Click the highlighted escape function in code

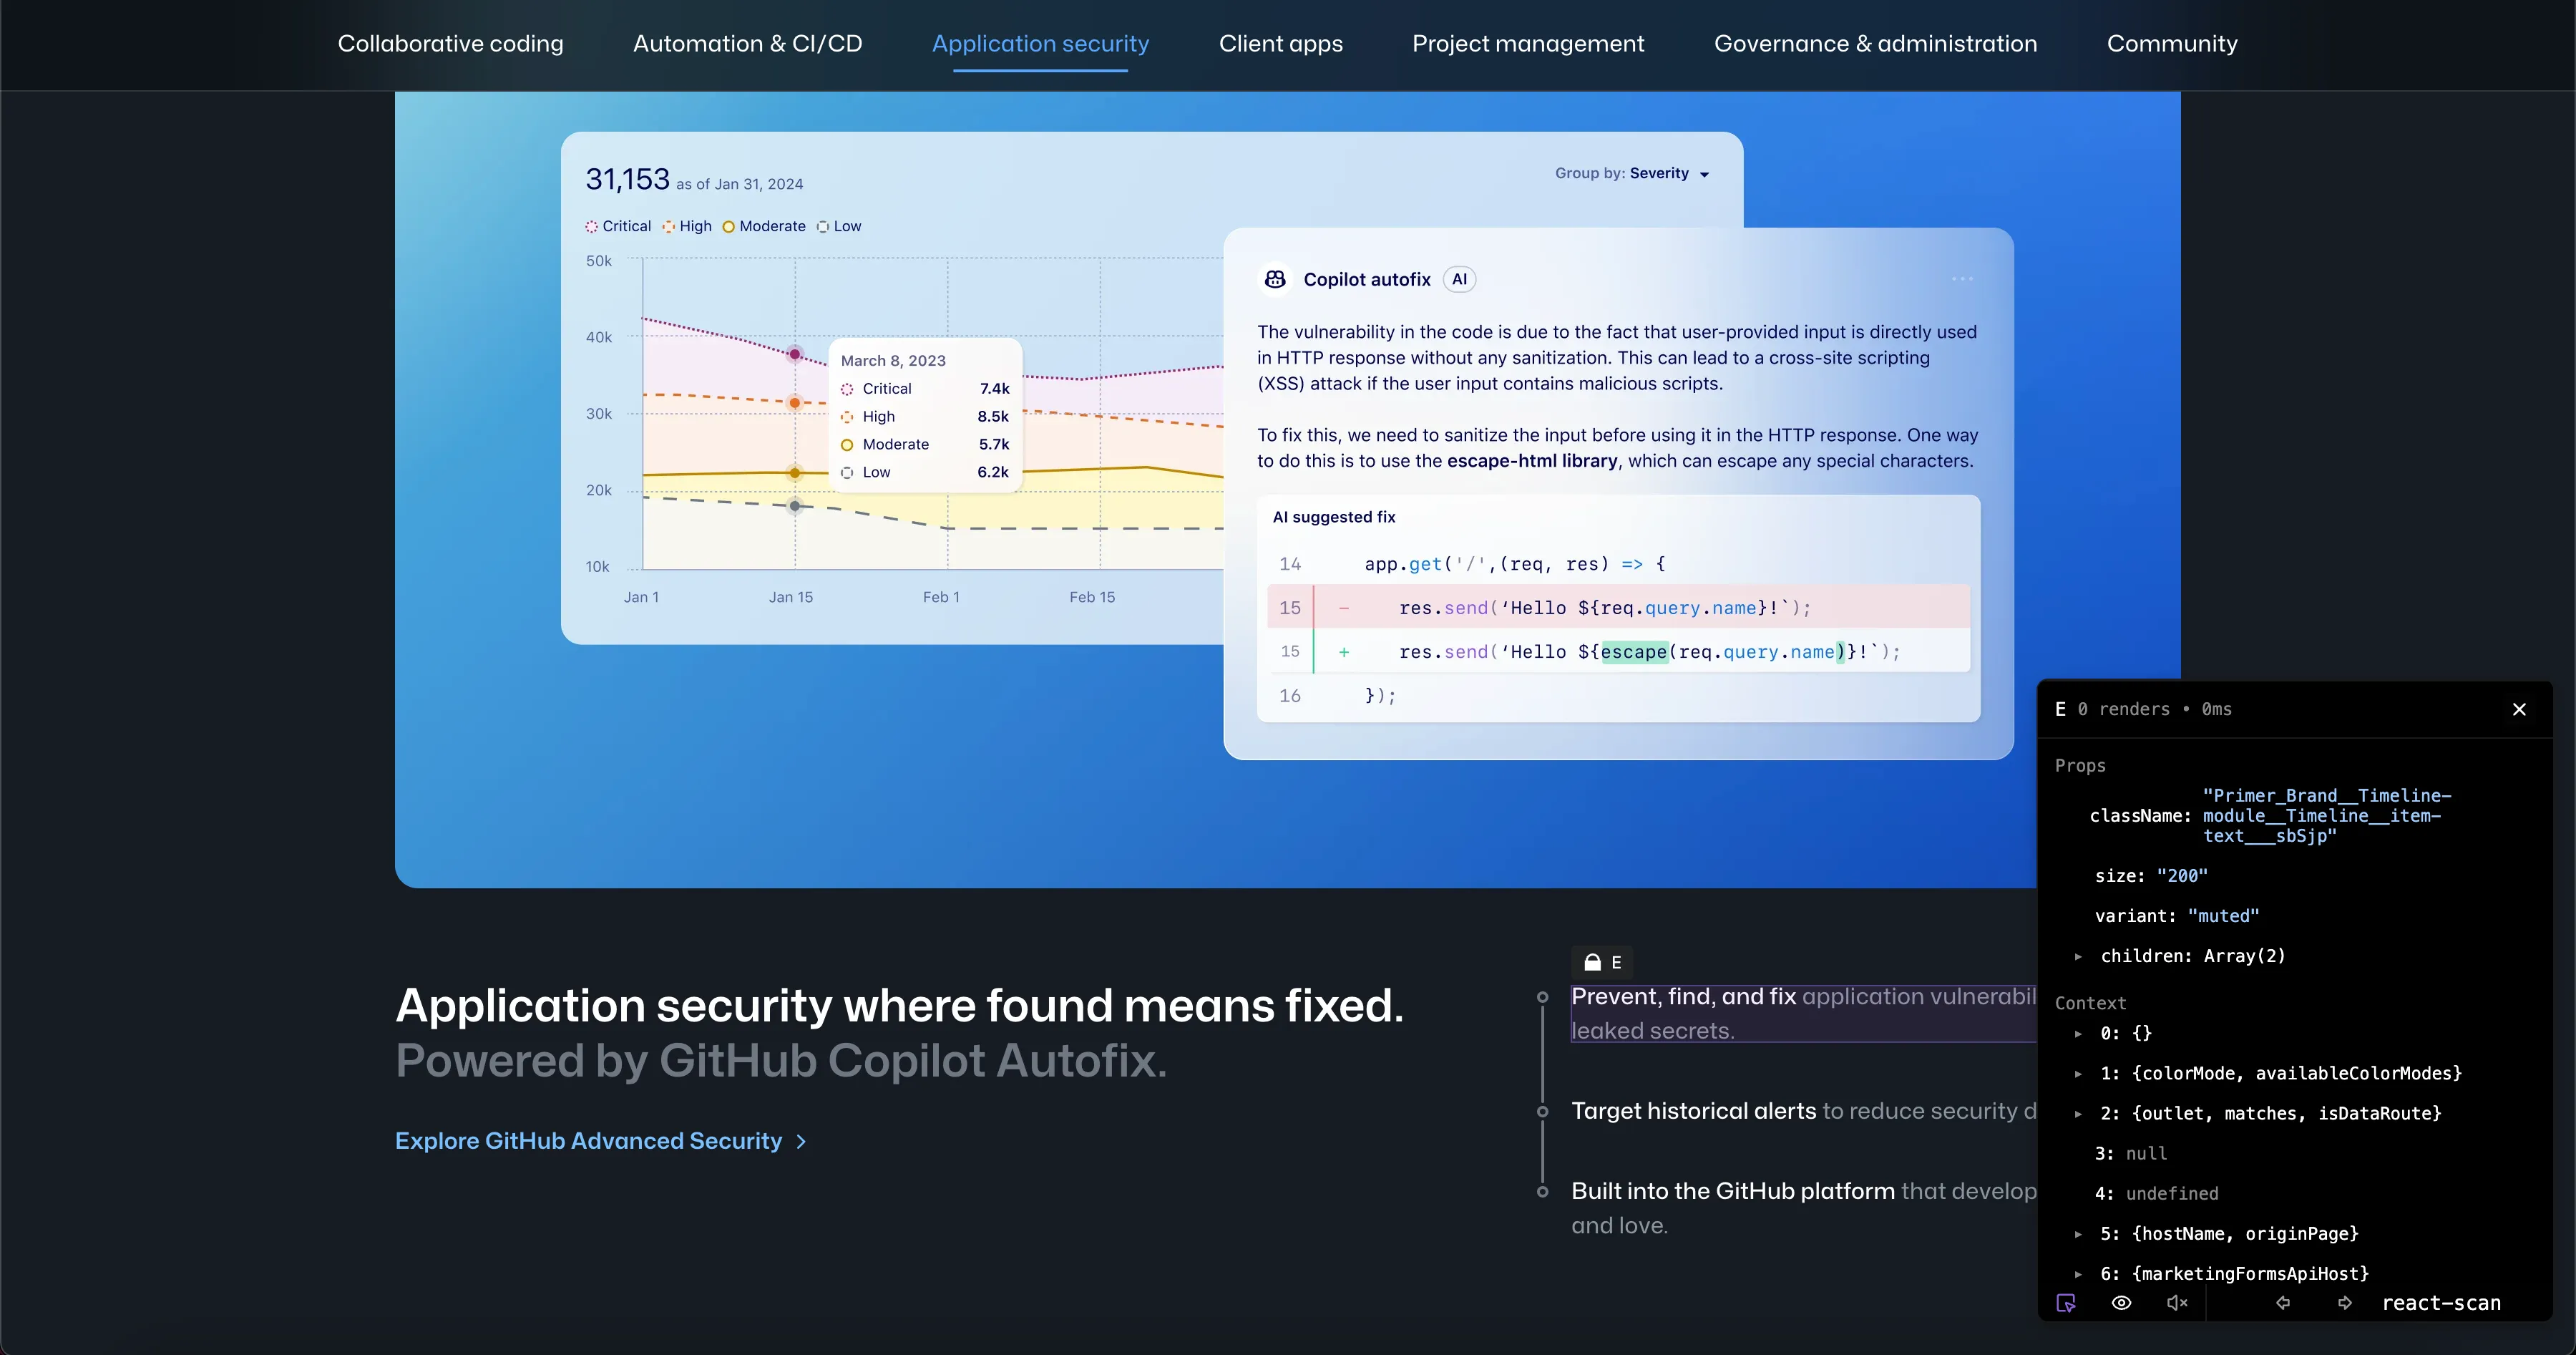coord(1634,652)
